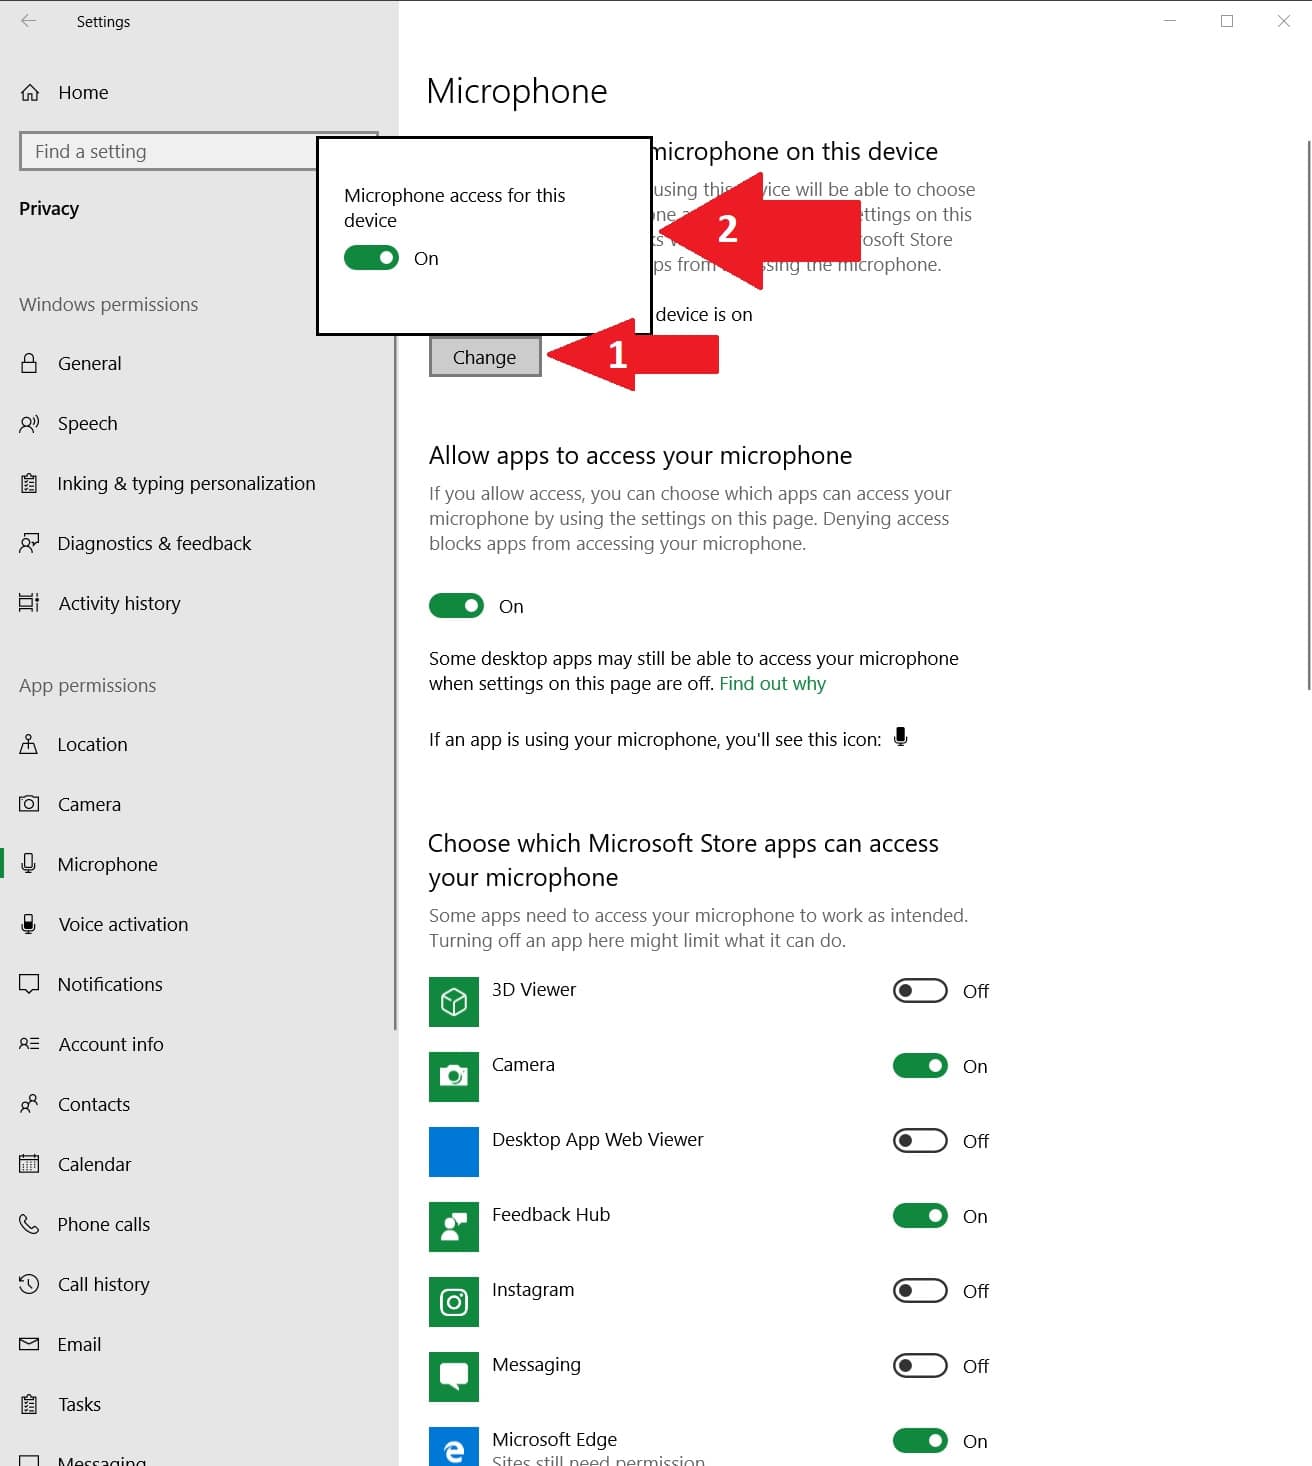Select the Activity history icon

(30, 603)
